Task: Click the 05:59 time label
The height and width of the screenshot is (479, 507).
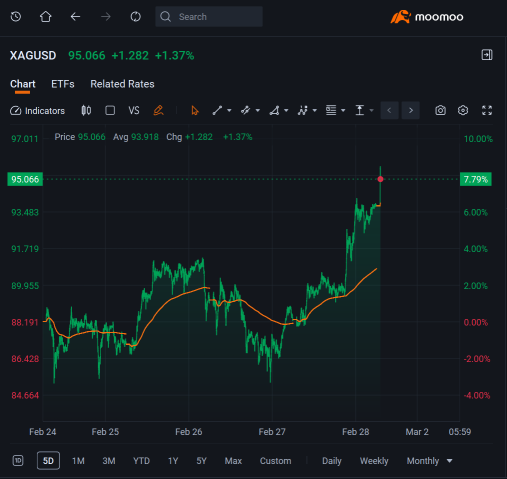Action: coord(460,432)
